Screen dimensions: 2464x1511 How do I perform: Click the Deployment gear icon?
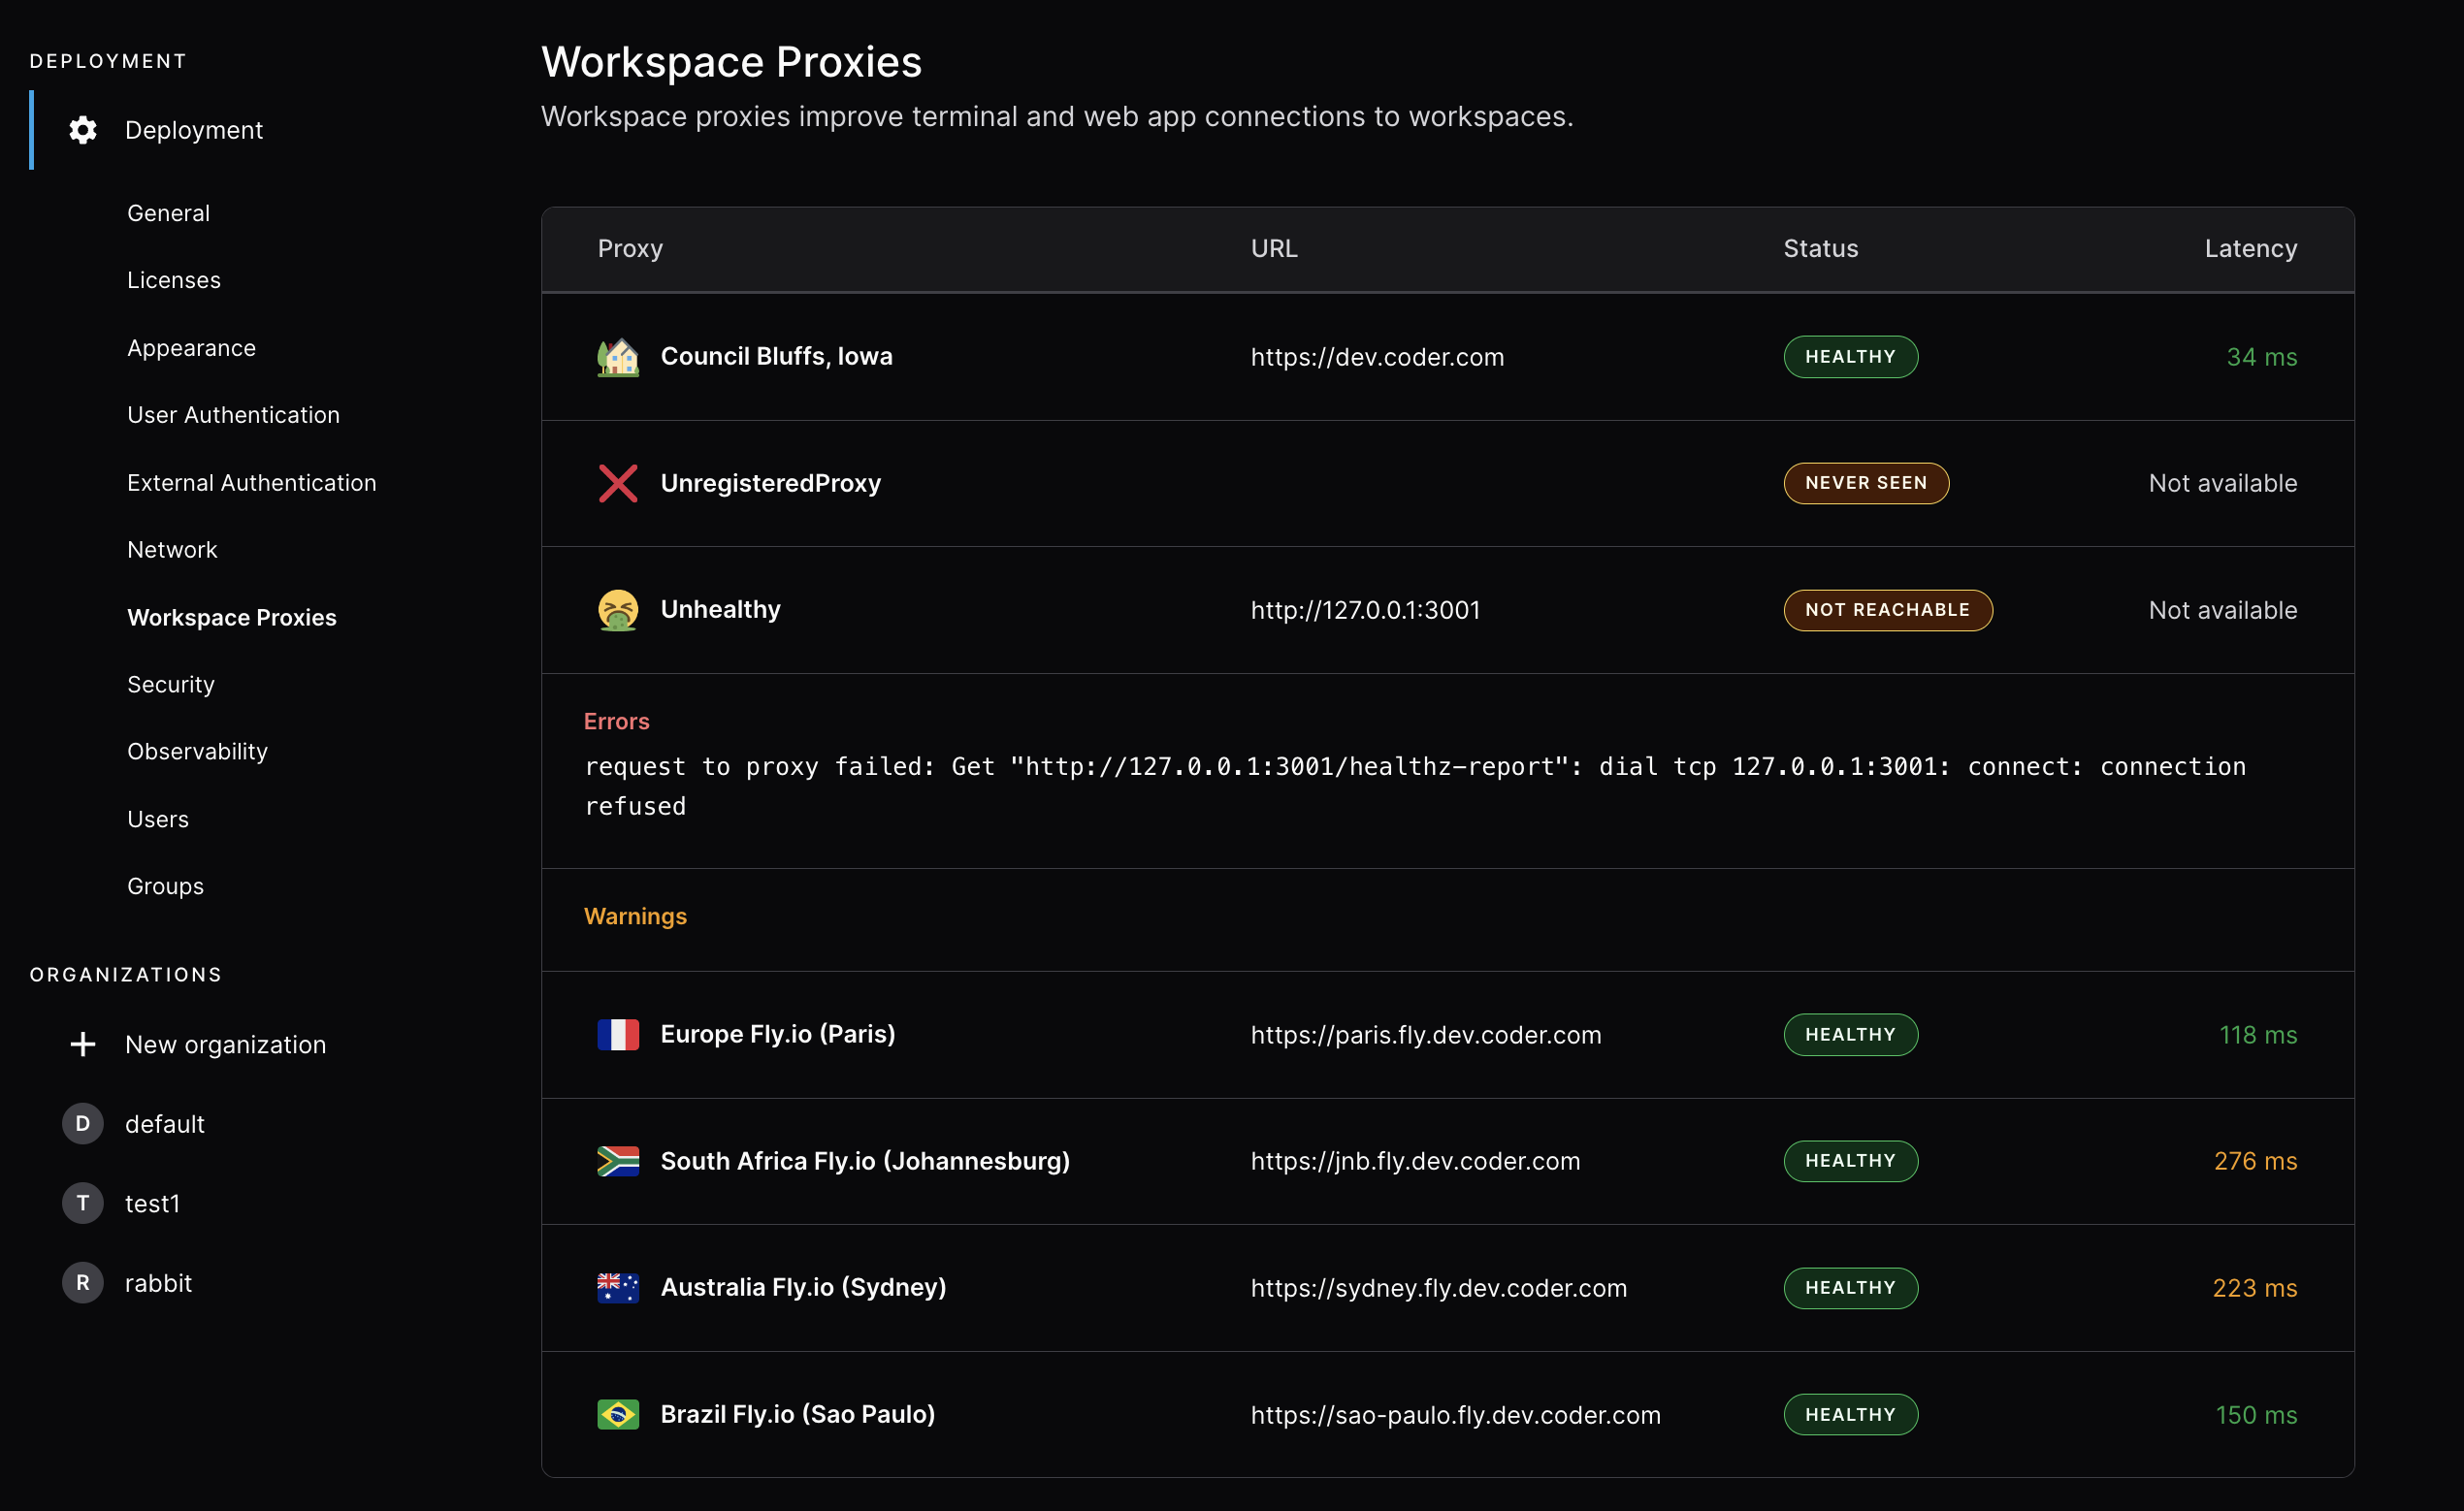(x=82, y=130)
